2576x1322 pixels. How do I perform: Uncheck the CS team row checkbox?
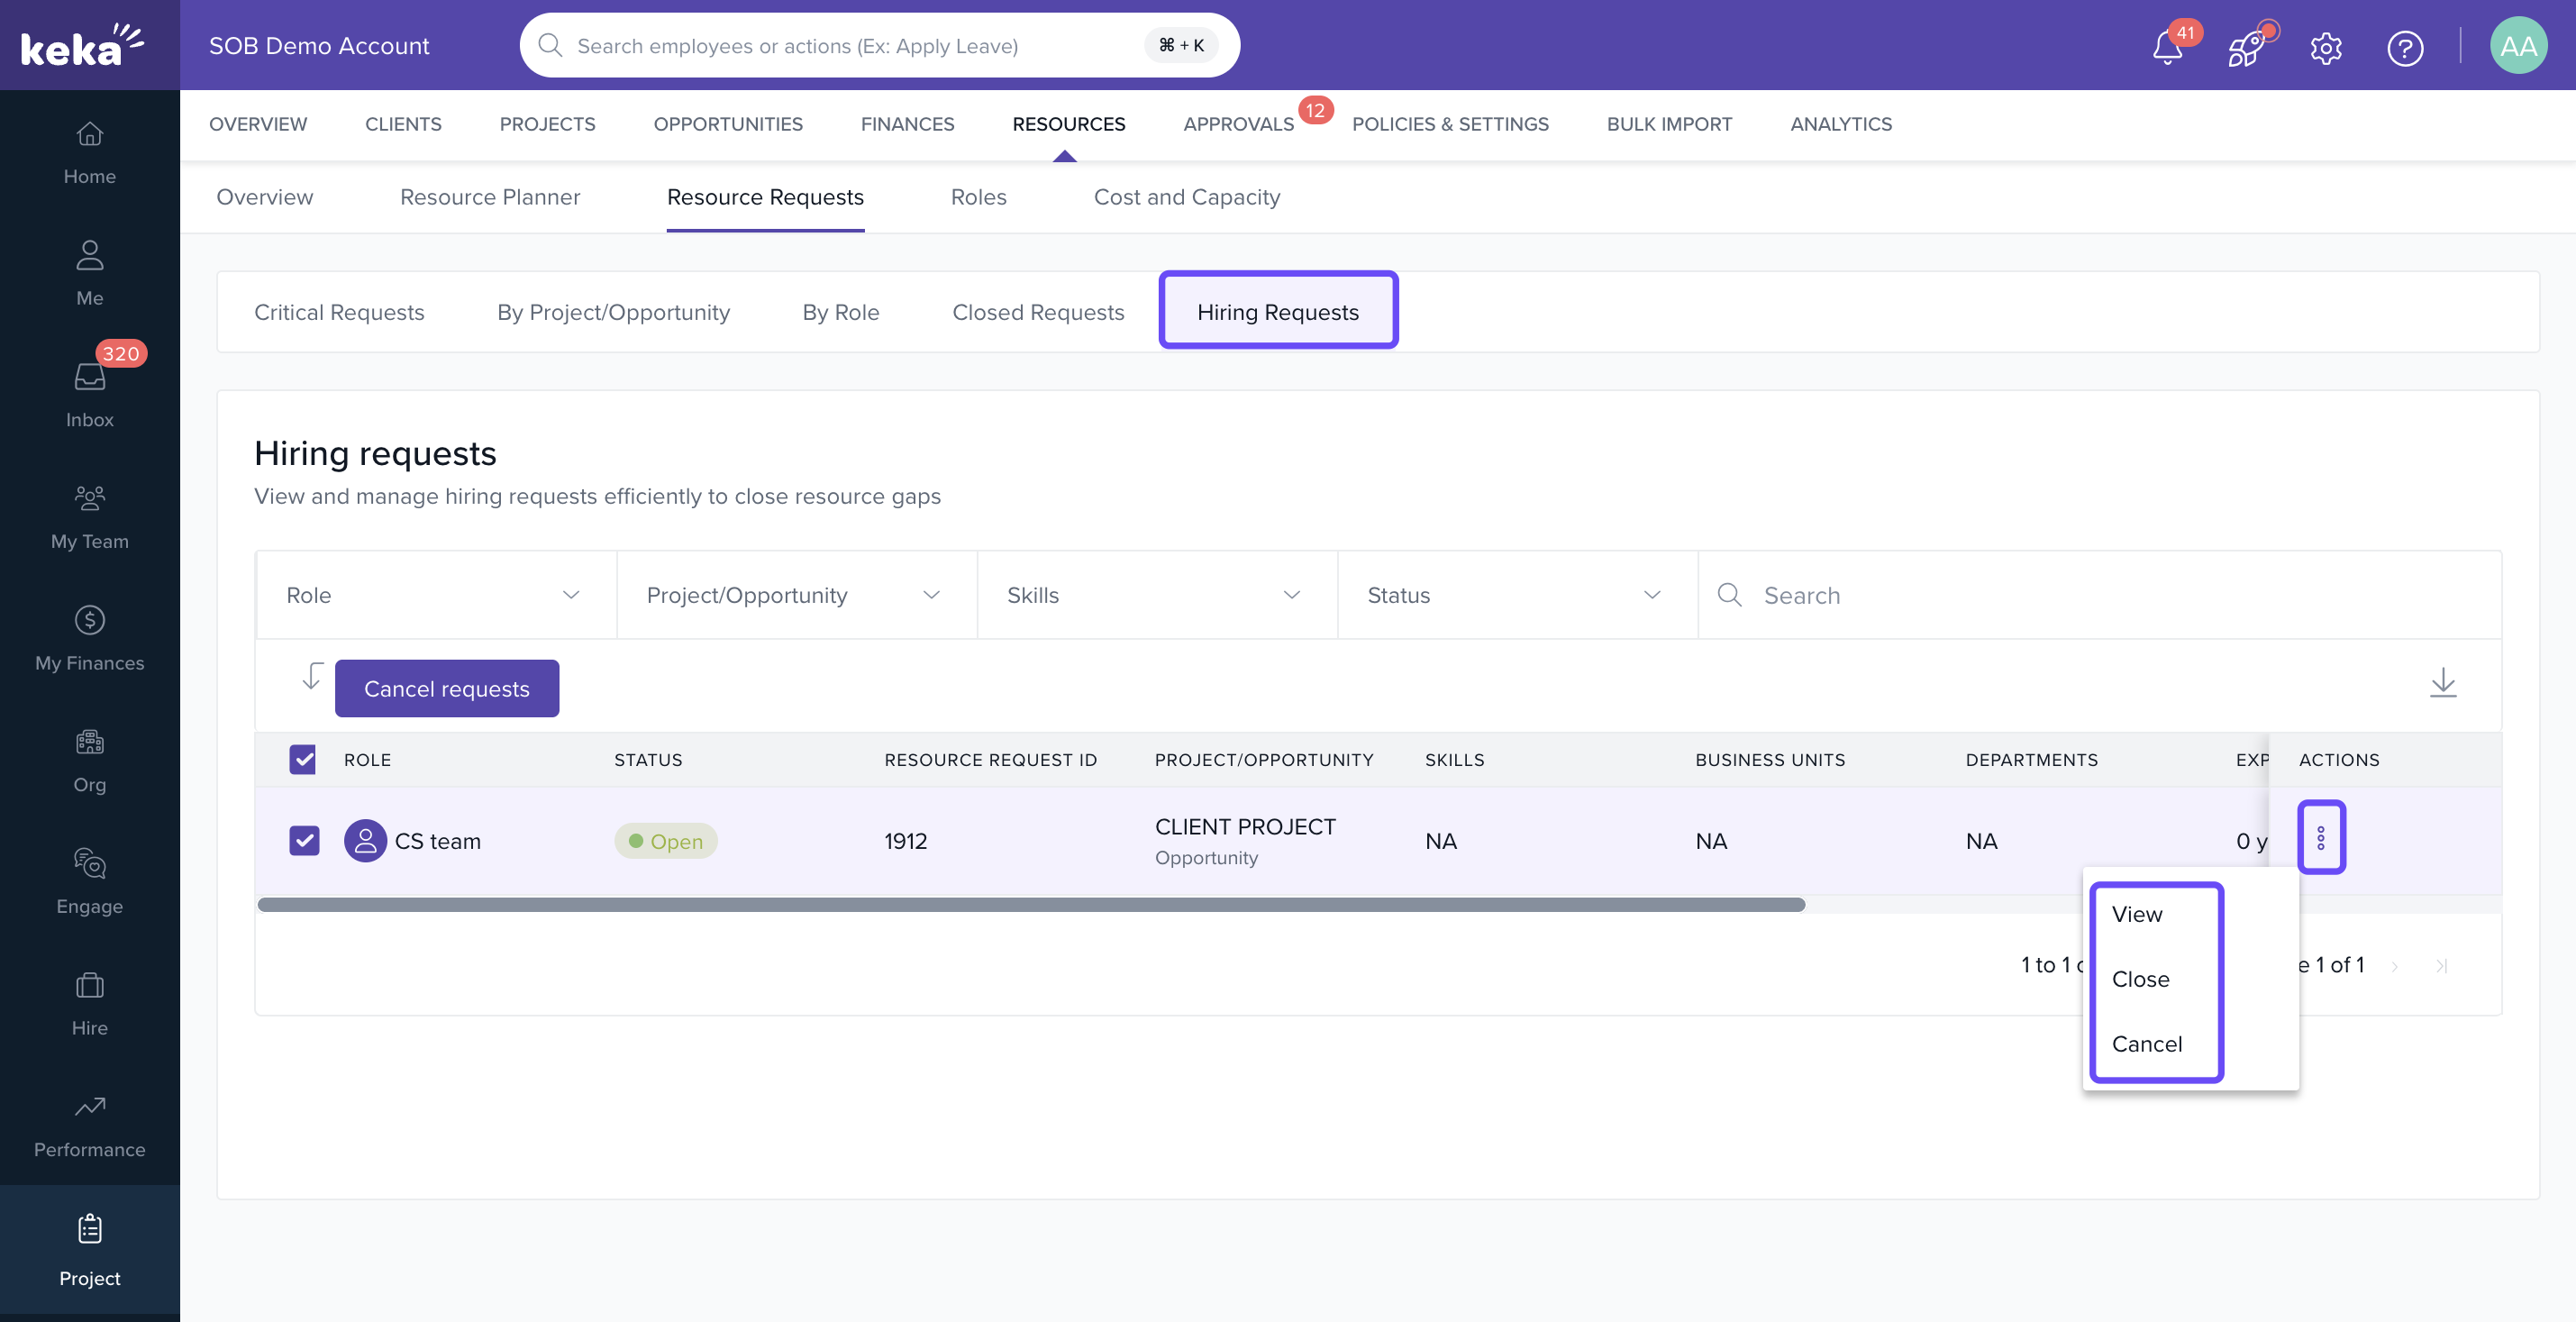pos(304,840)
